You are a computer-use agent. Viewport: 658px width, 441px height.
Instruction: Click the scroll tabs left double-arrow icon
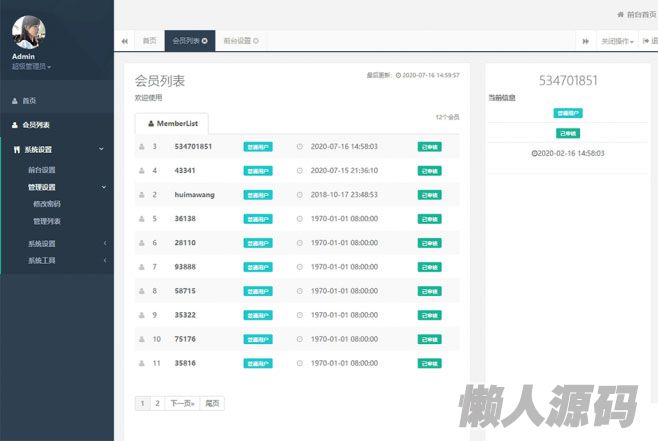[x=125, y=41]
